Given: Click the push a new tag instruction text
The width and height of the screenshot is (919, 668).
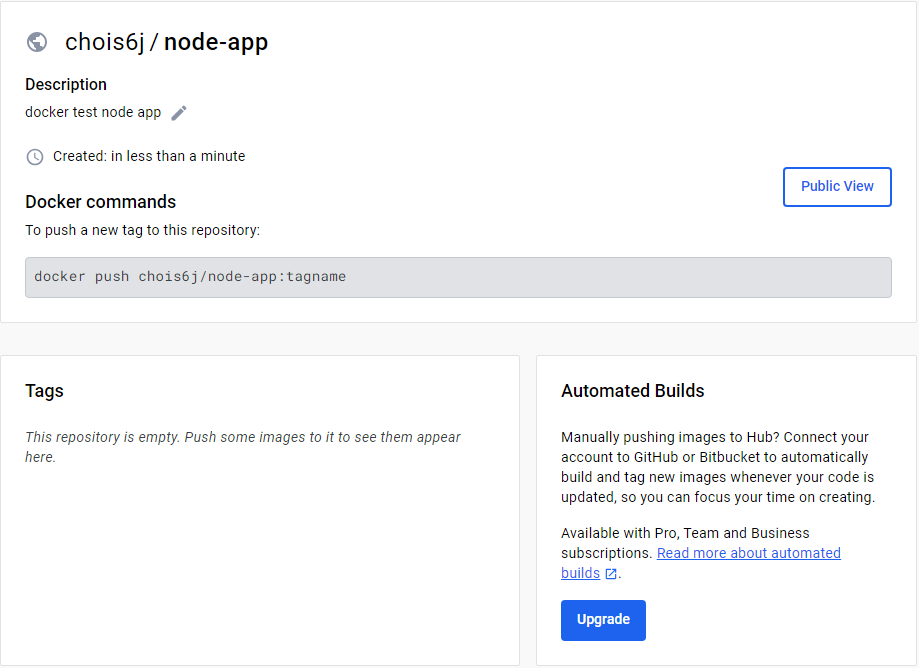Looking at the screenshot, I should 142,230.
